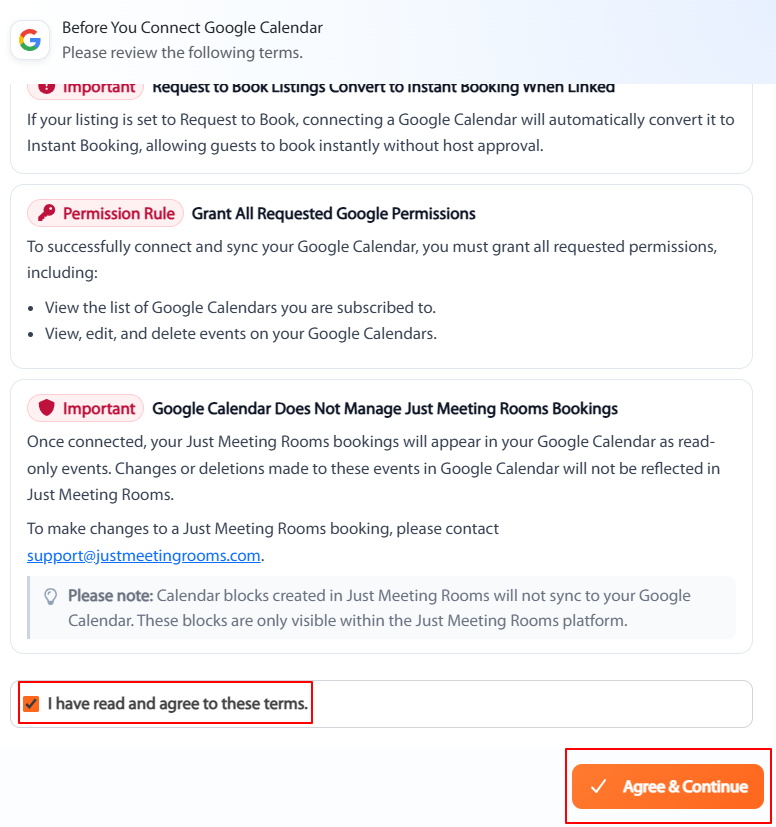
Task: Click 'Google Calendar Does Not Manage' heading
Action: click(x=385, y=409)
